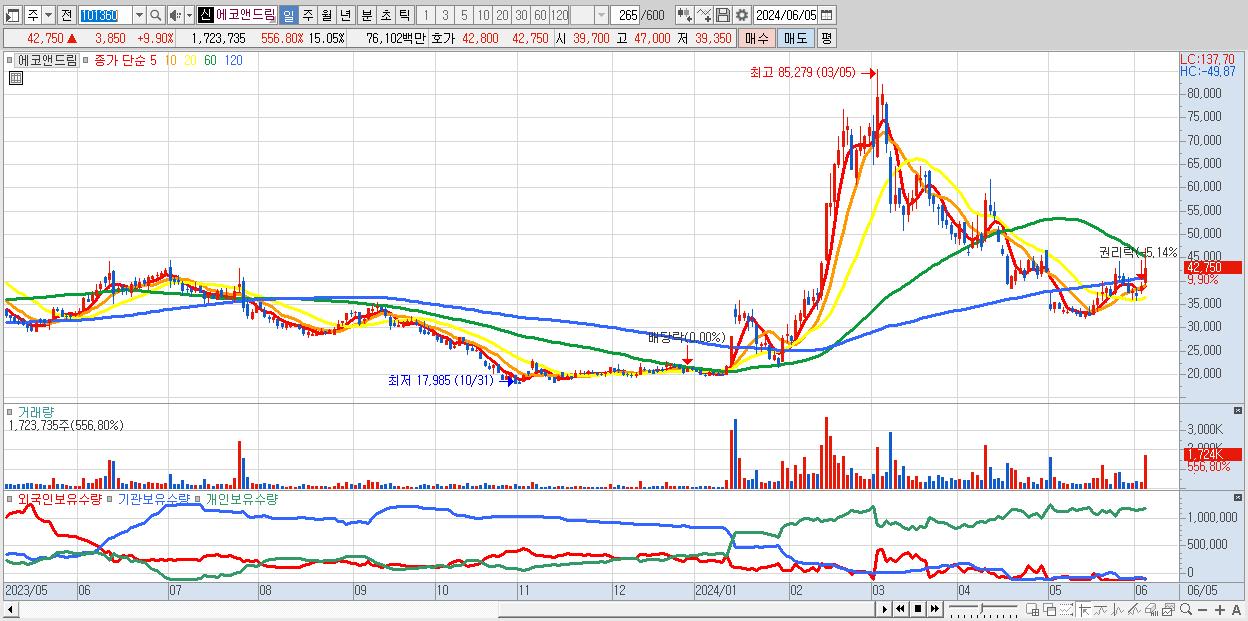Click the chart windows overlay icon

tap(1168, 610)
